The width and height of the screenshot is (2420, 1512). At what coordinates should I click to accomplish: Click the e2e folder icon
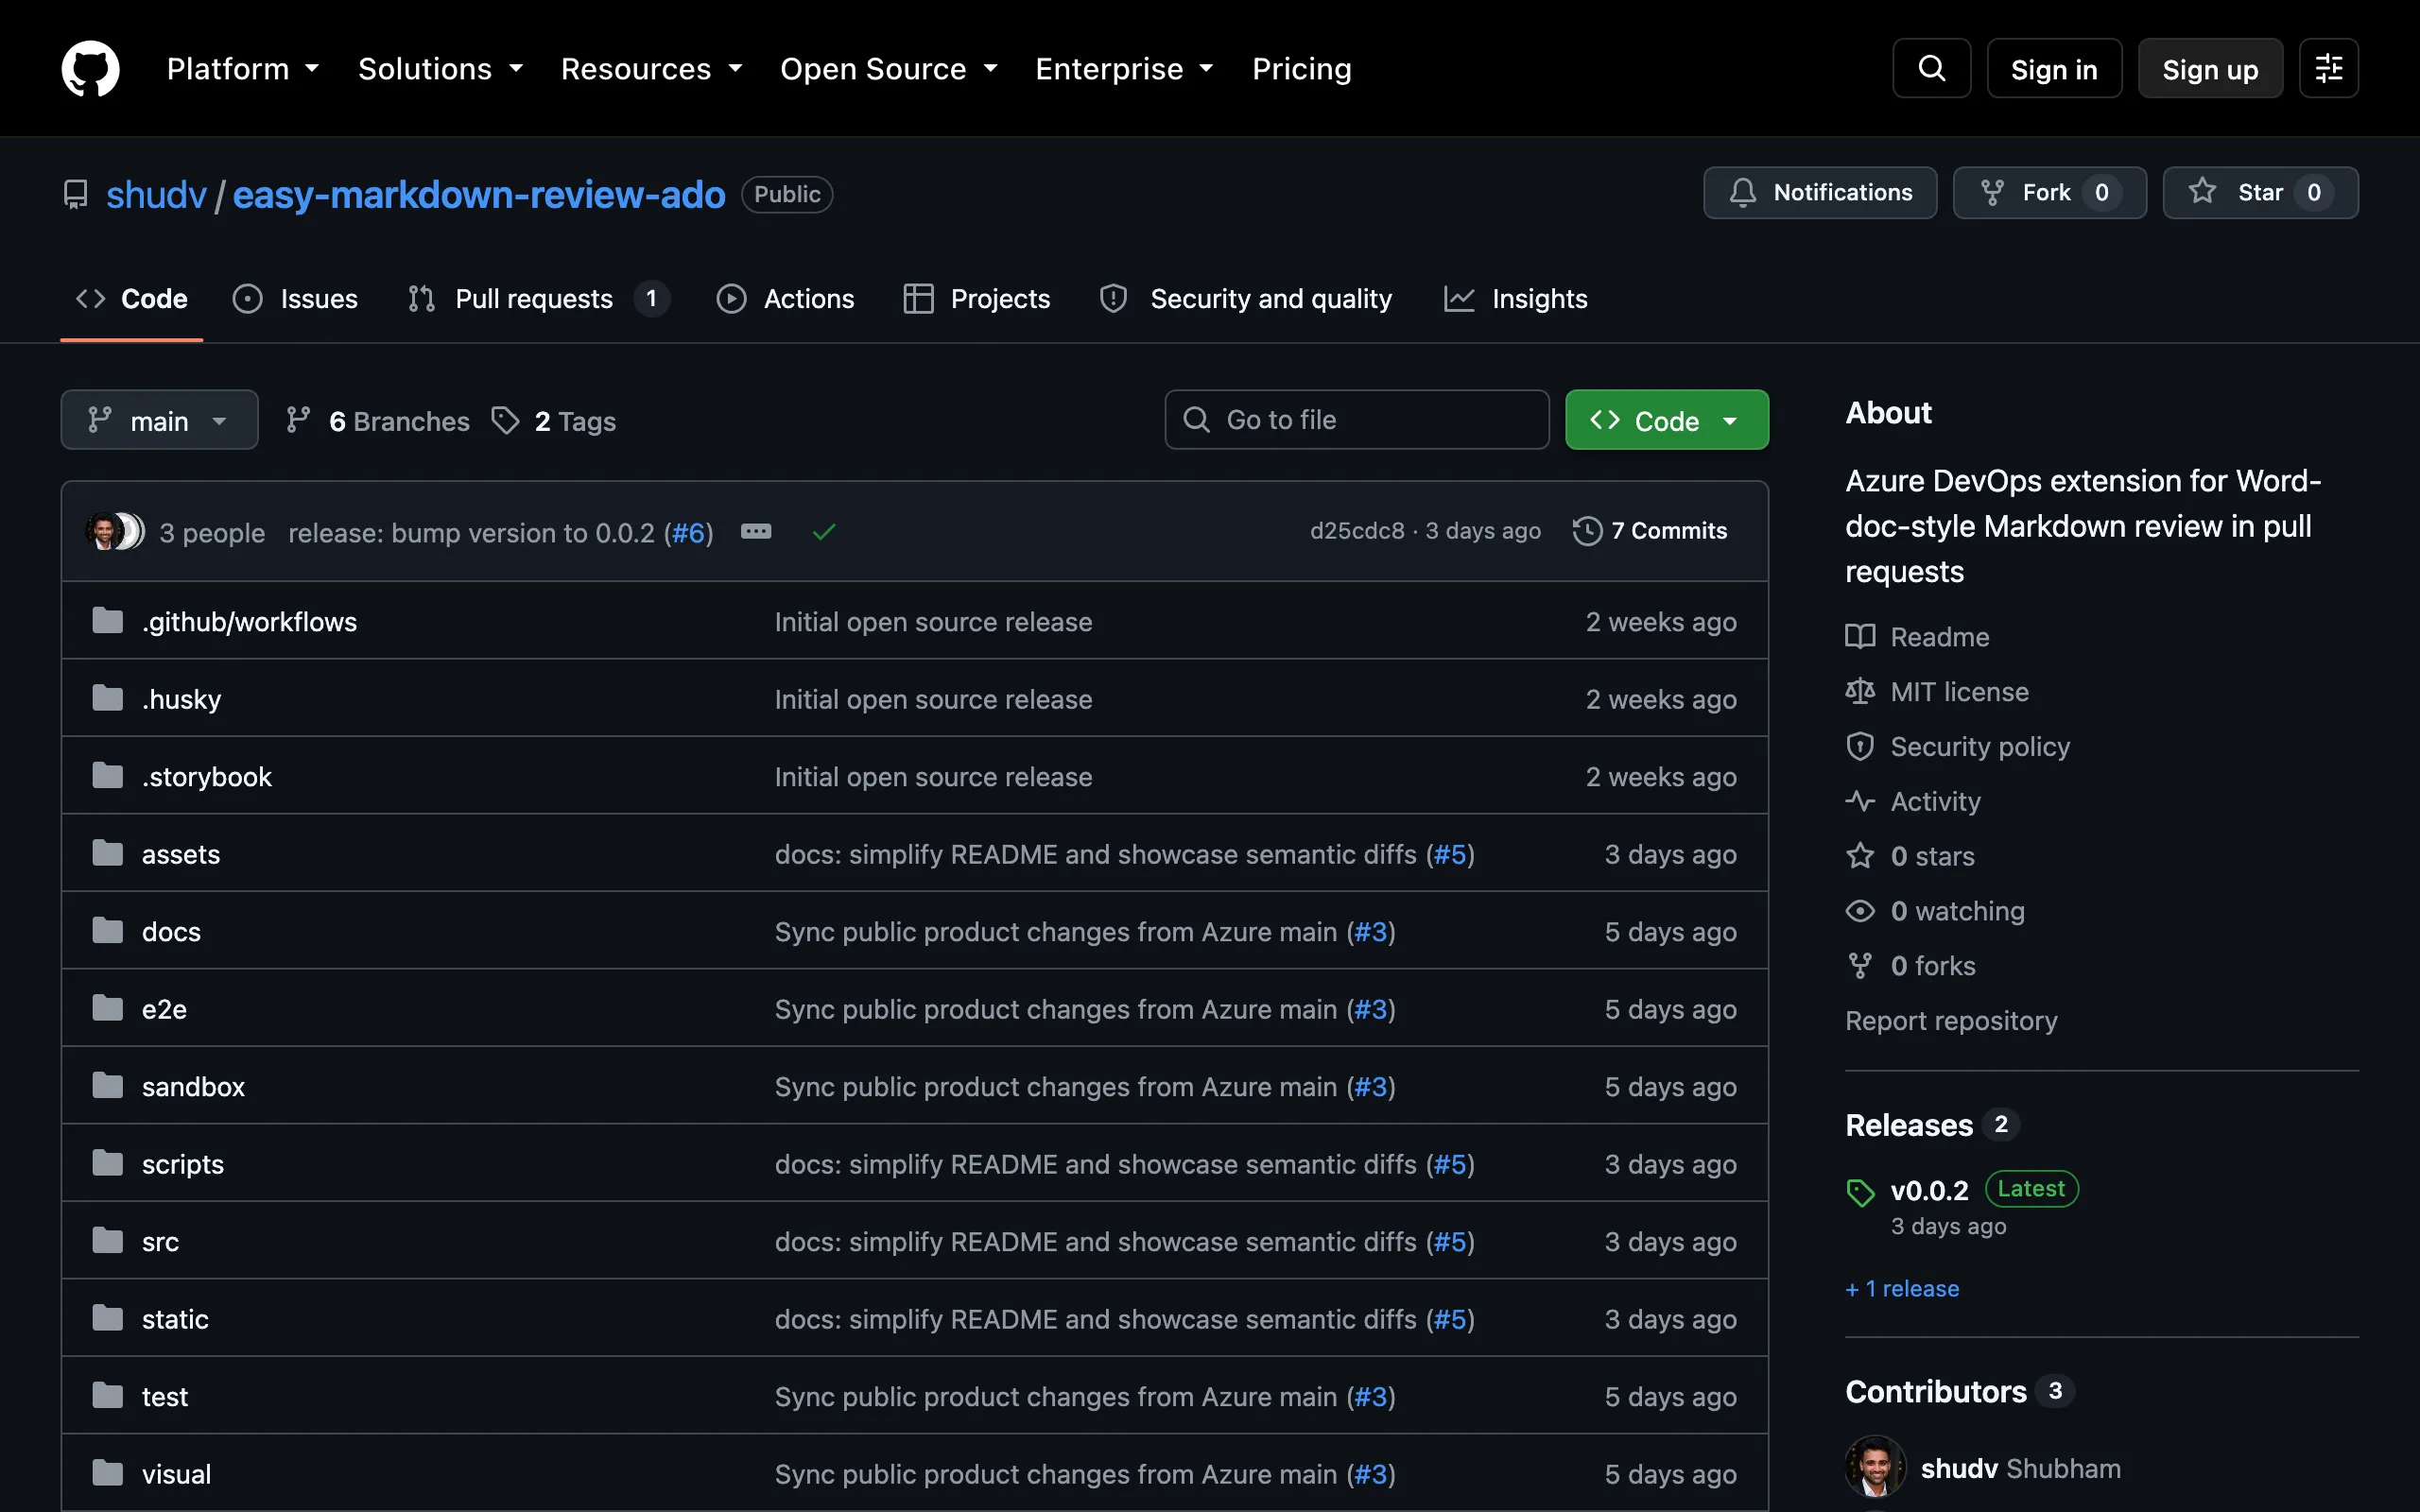(107, 1008)
